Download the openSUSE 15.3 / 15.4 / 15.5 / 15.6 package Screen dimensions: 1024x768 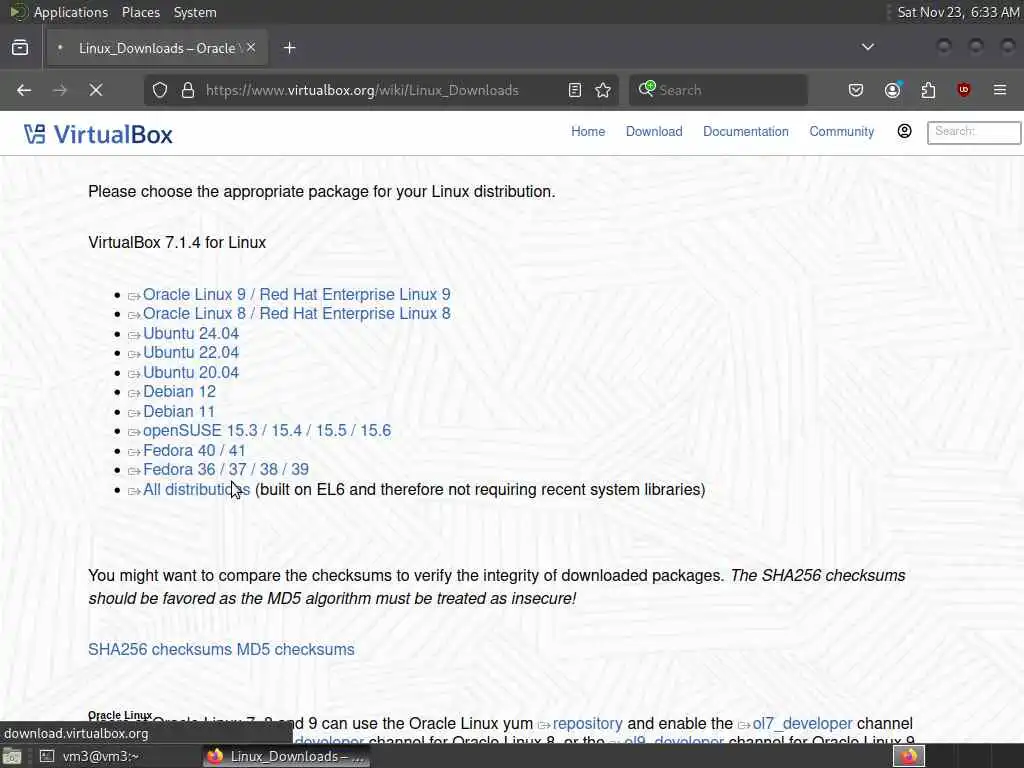coord(266,431)
